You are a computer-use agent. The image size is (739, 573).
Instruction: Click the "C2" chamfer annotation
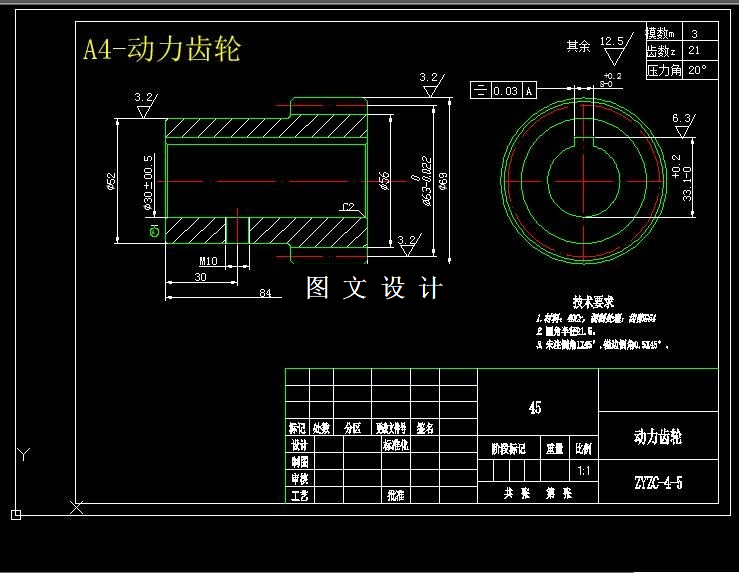348,207
